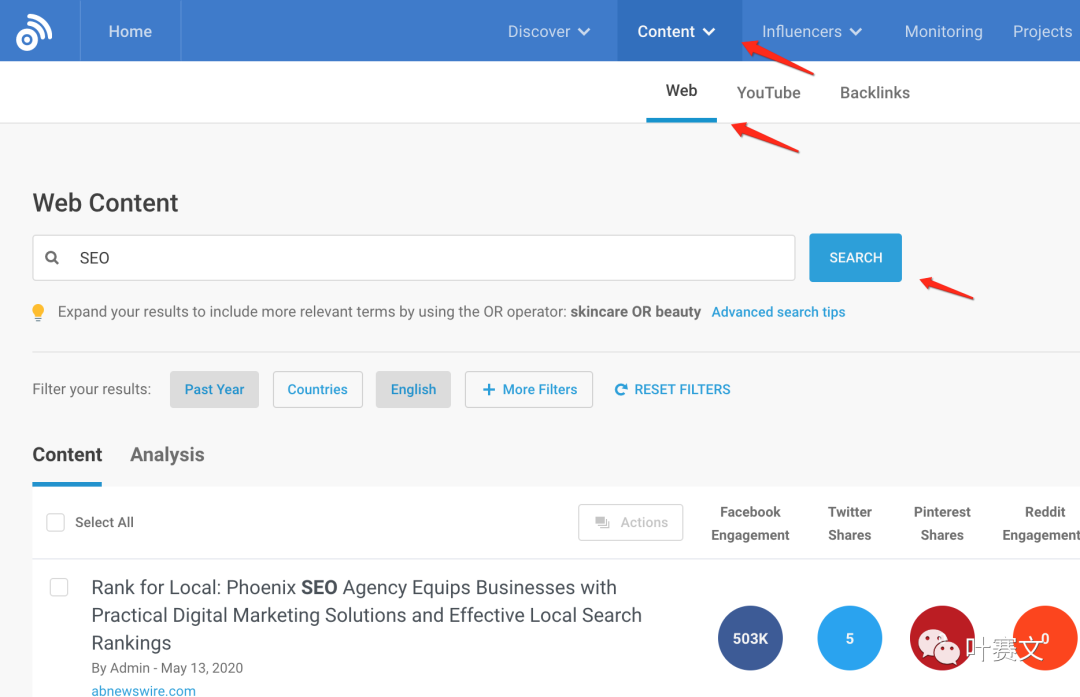Switch to the YouTube sub-tab
1080x697 pixels.
[x=769, y=93]
